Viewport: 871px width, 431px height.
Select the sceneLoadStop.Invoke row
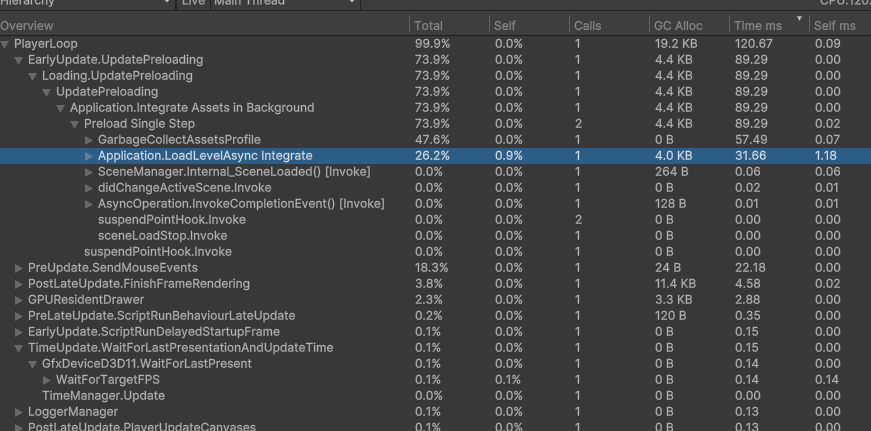[155, 236]
